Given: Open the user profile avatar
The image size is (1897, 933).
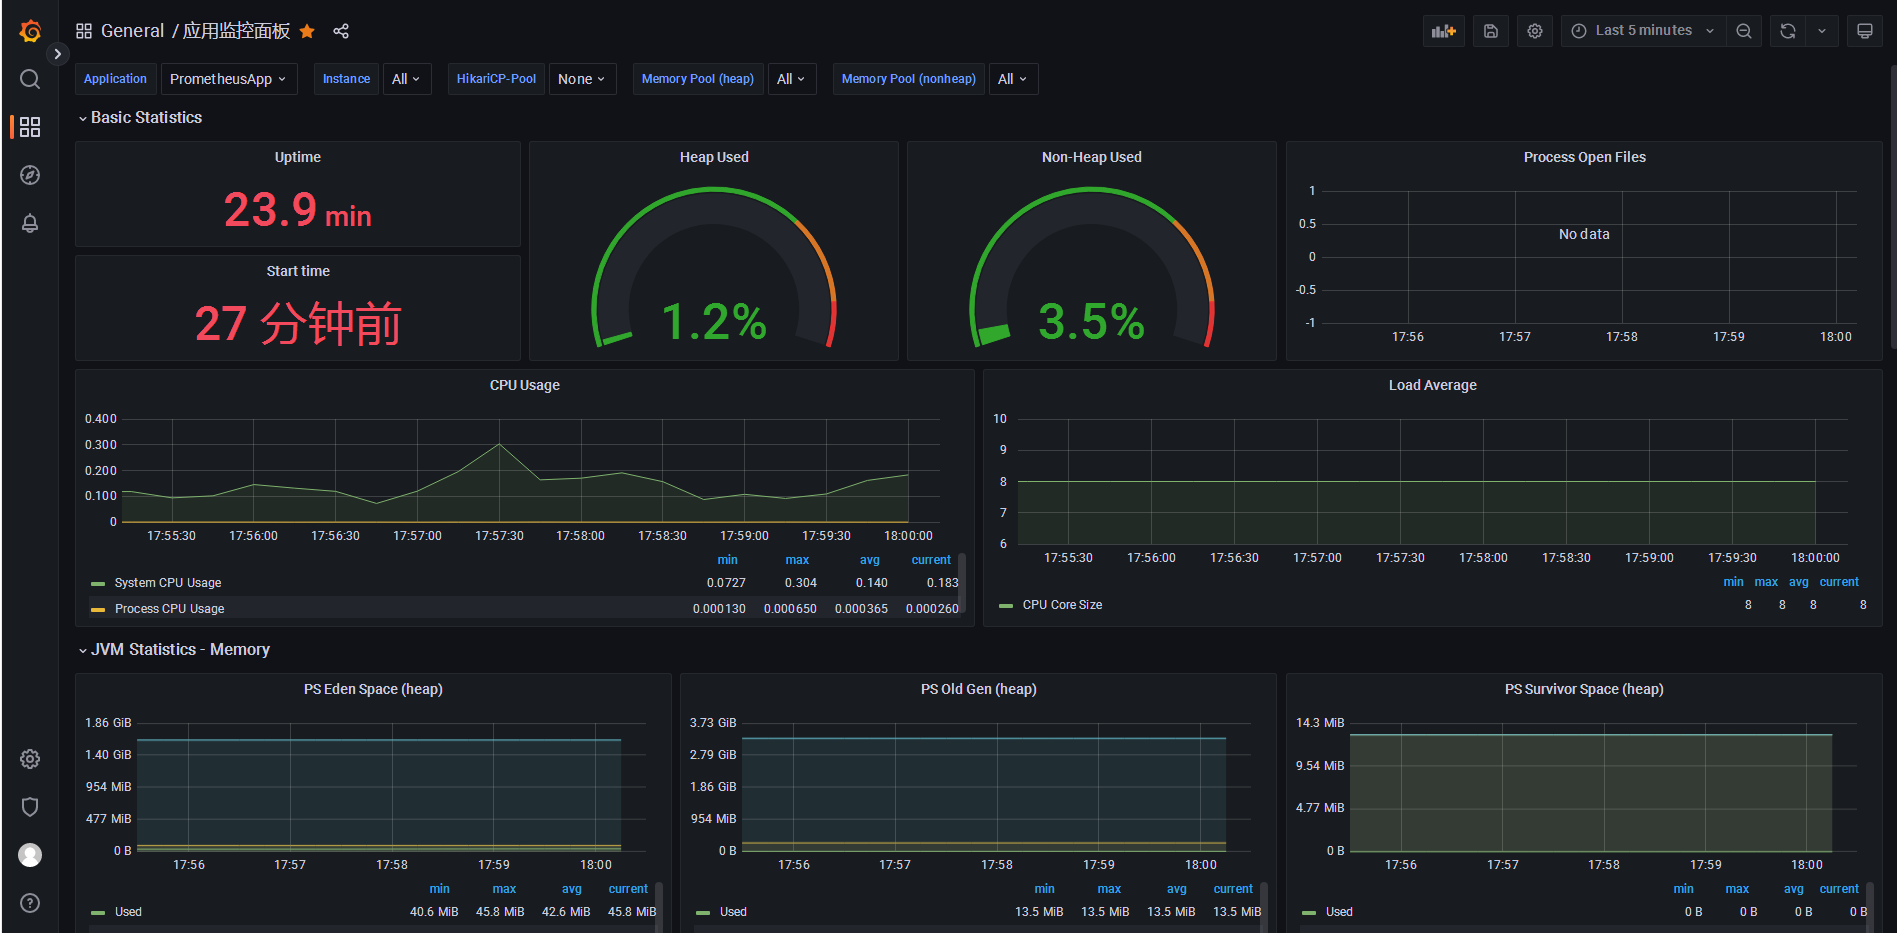Looking at the screenshot, I should 30,855.
